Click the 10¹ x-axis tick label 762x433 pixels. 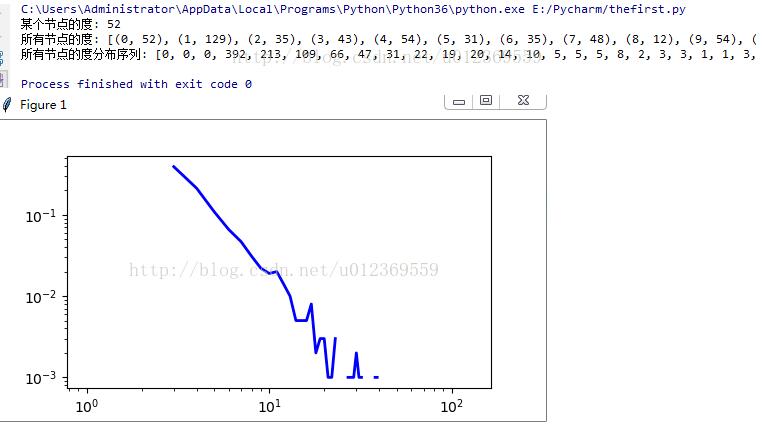269,407
